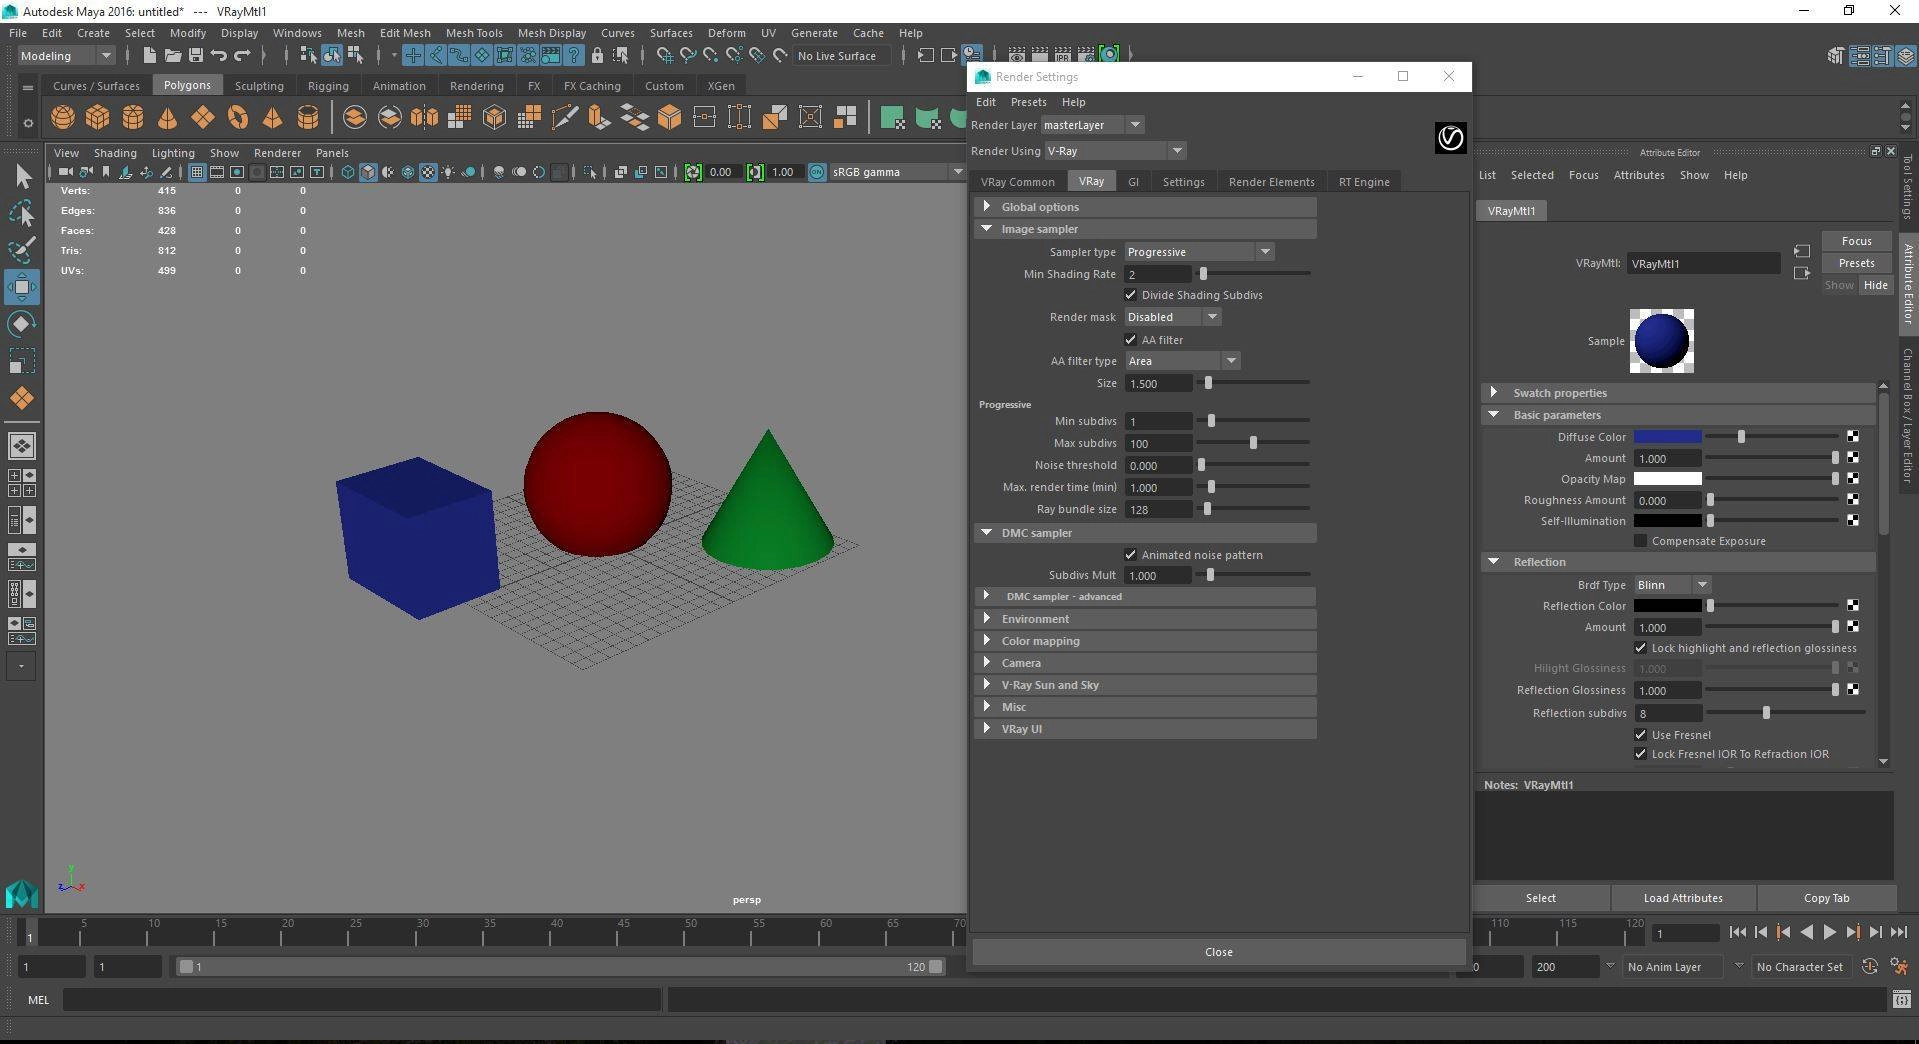The height and width of the screenshot is (1044, 1919).
Task: Open the Render mask dropdown
Action: tap(1172, 317)
